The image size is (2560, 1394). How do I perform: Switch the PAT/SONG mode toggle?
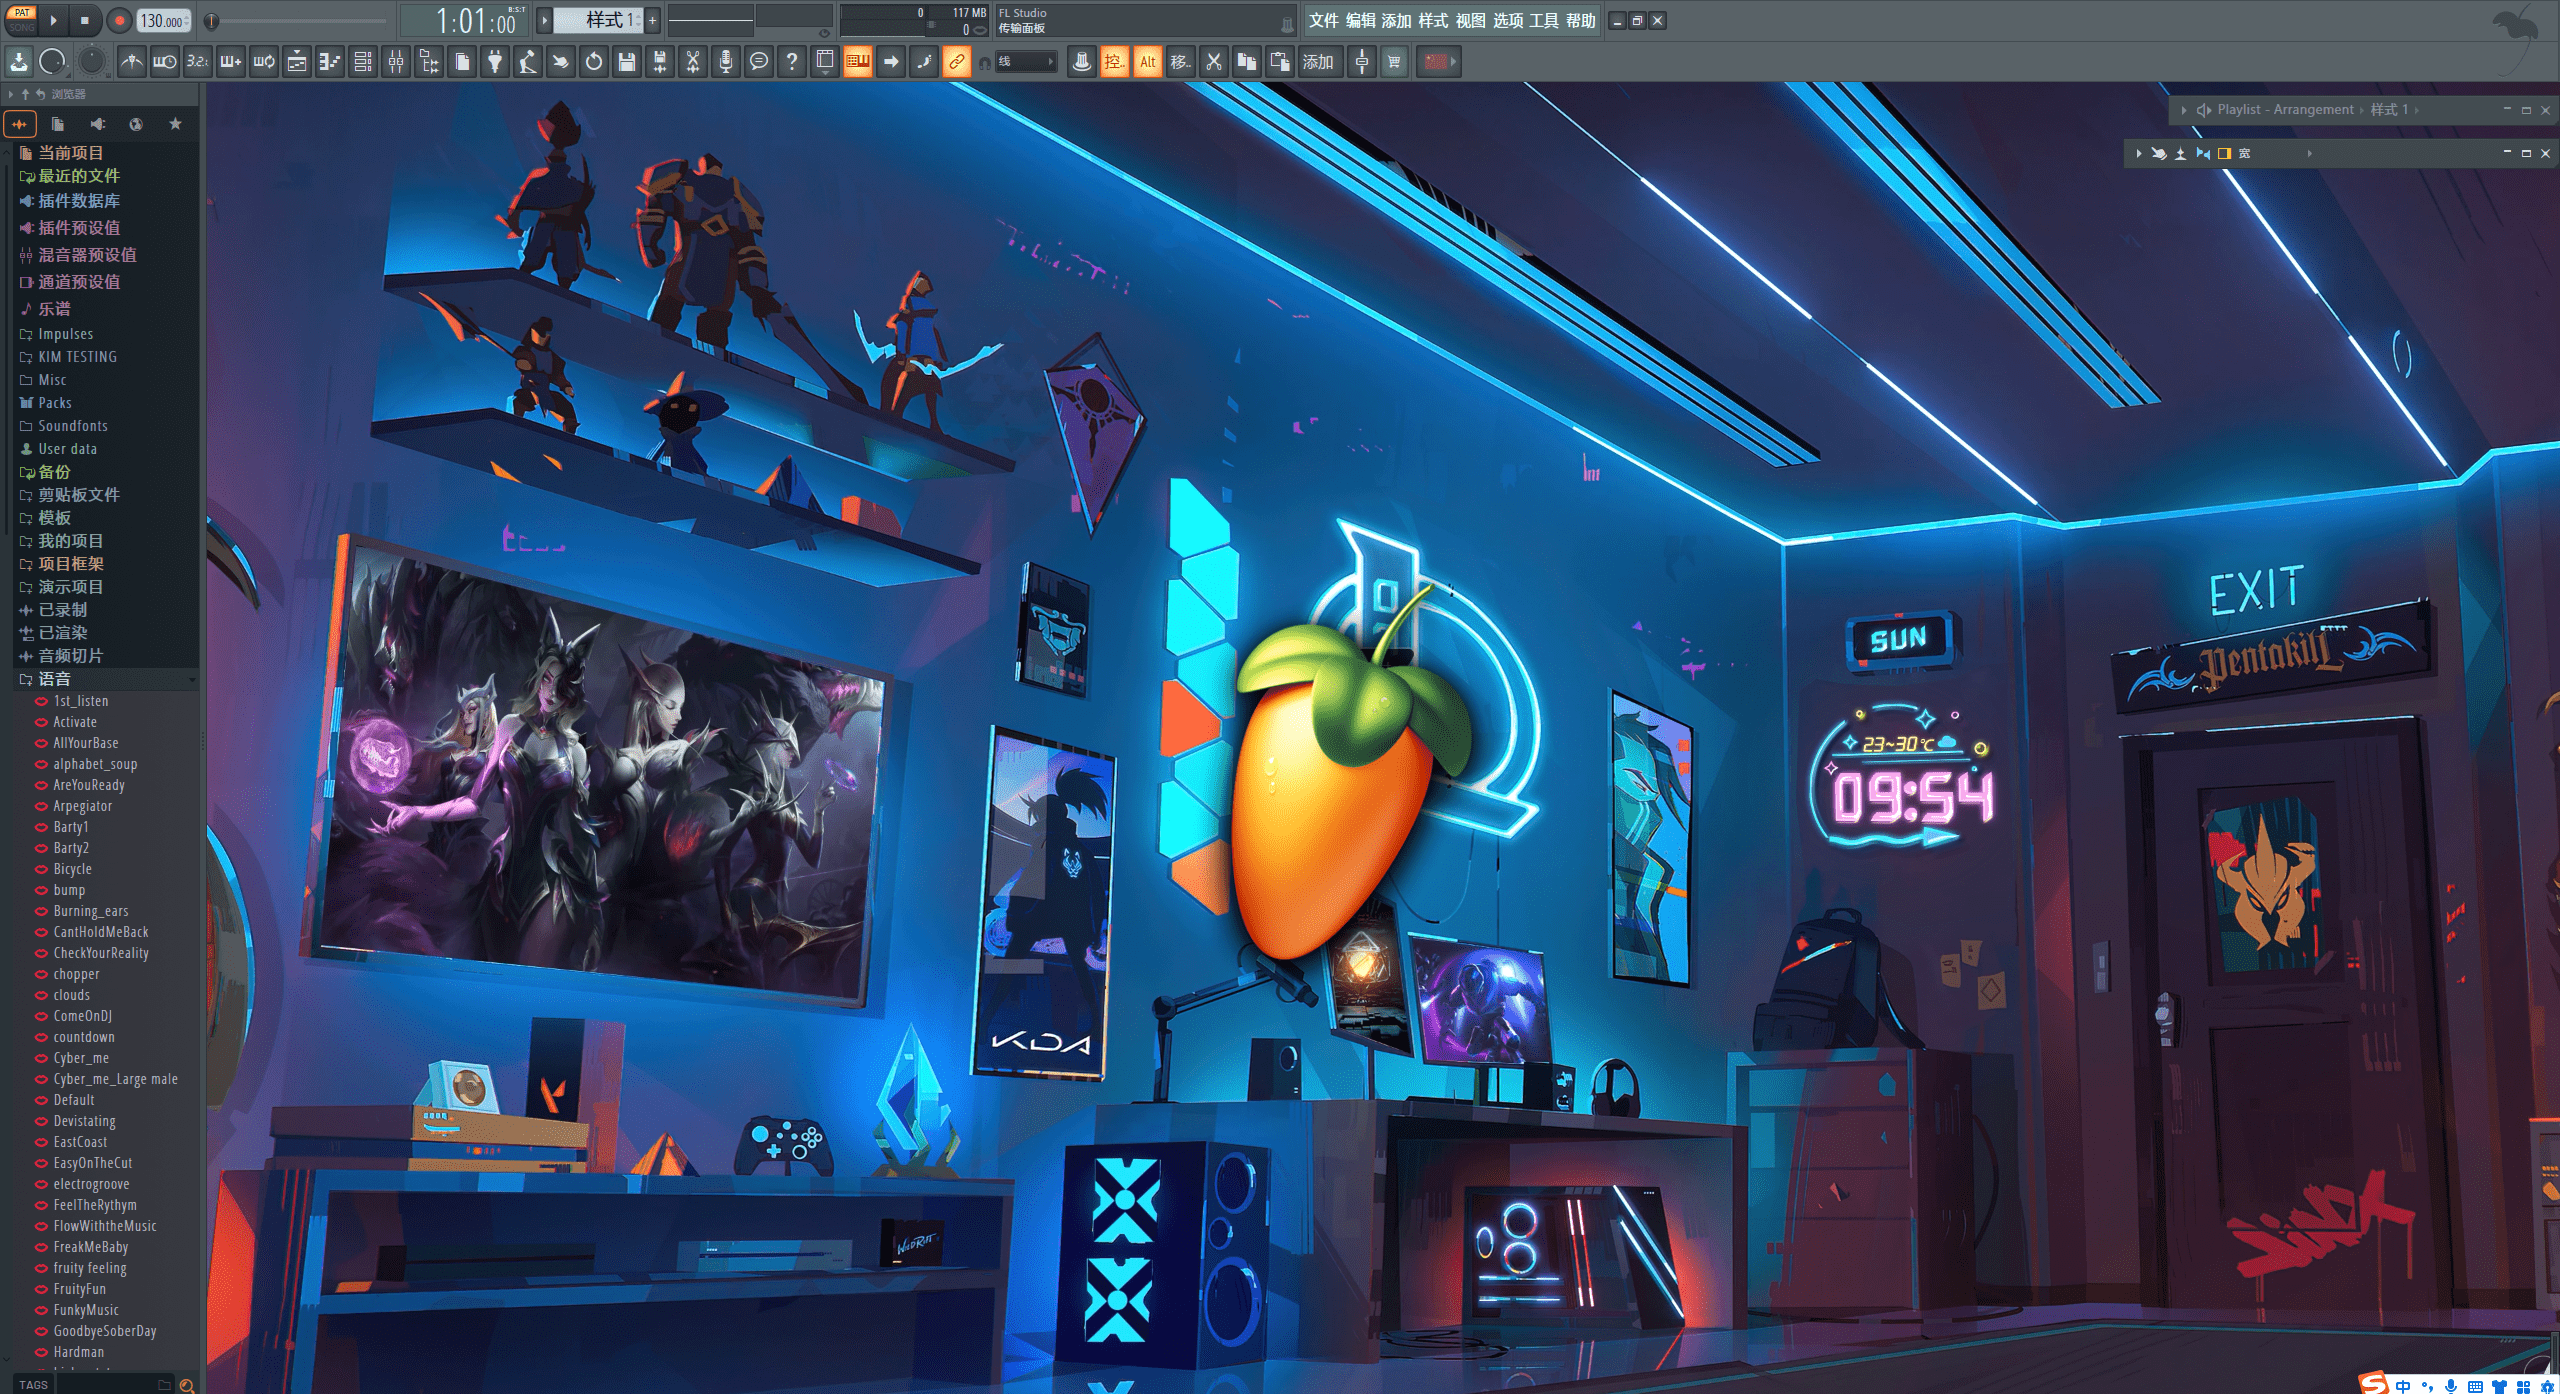[x=21, y=20]
